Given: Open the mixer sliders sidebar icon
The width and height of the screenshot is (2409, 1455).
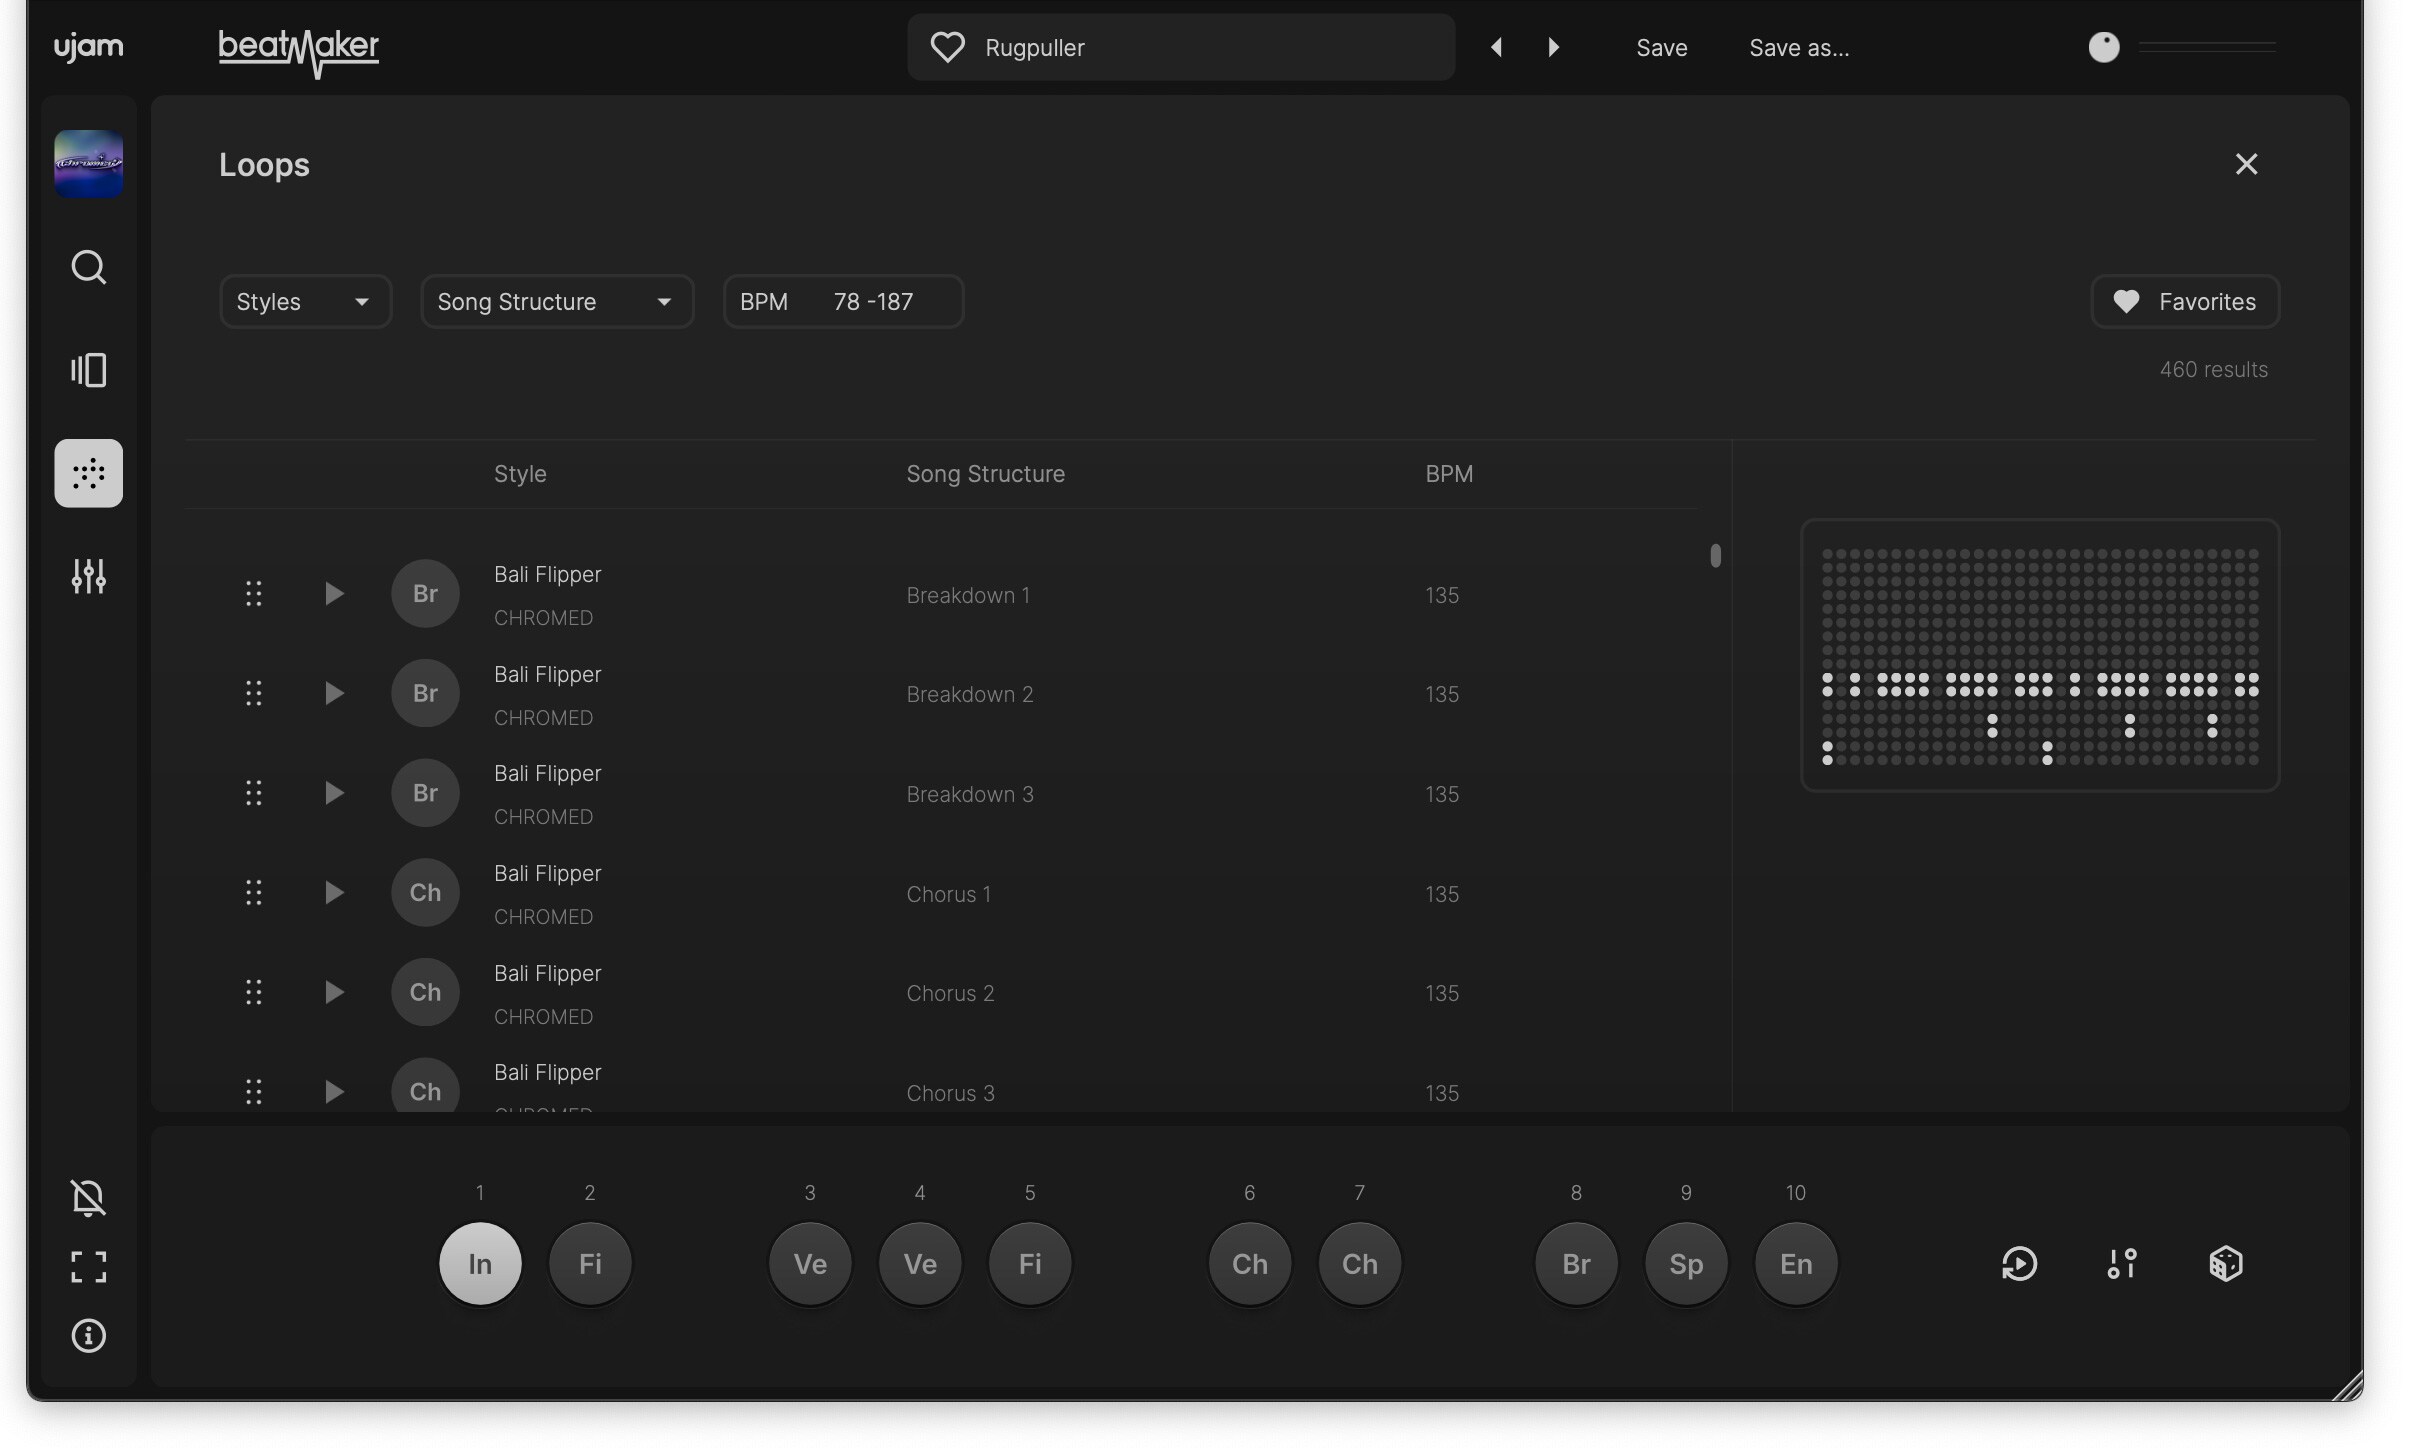Looking at the screenshot, I should pos(88,576).
